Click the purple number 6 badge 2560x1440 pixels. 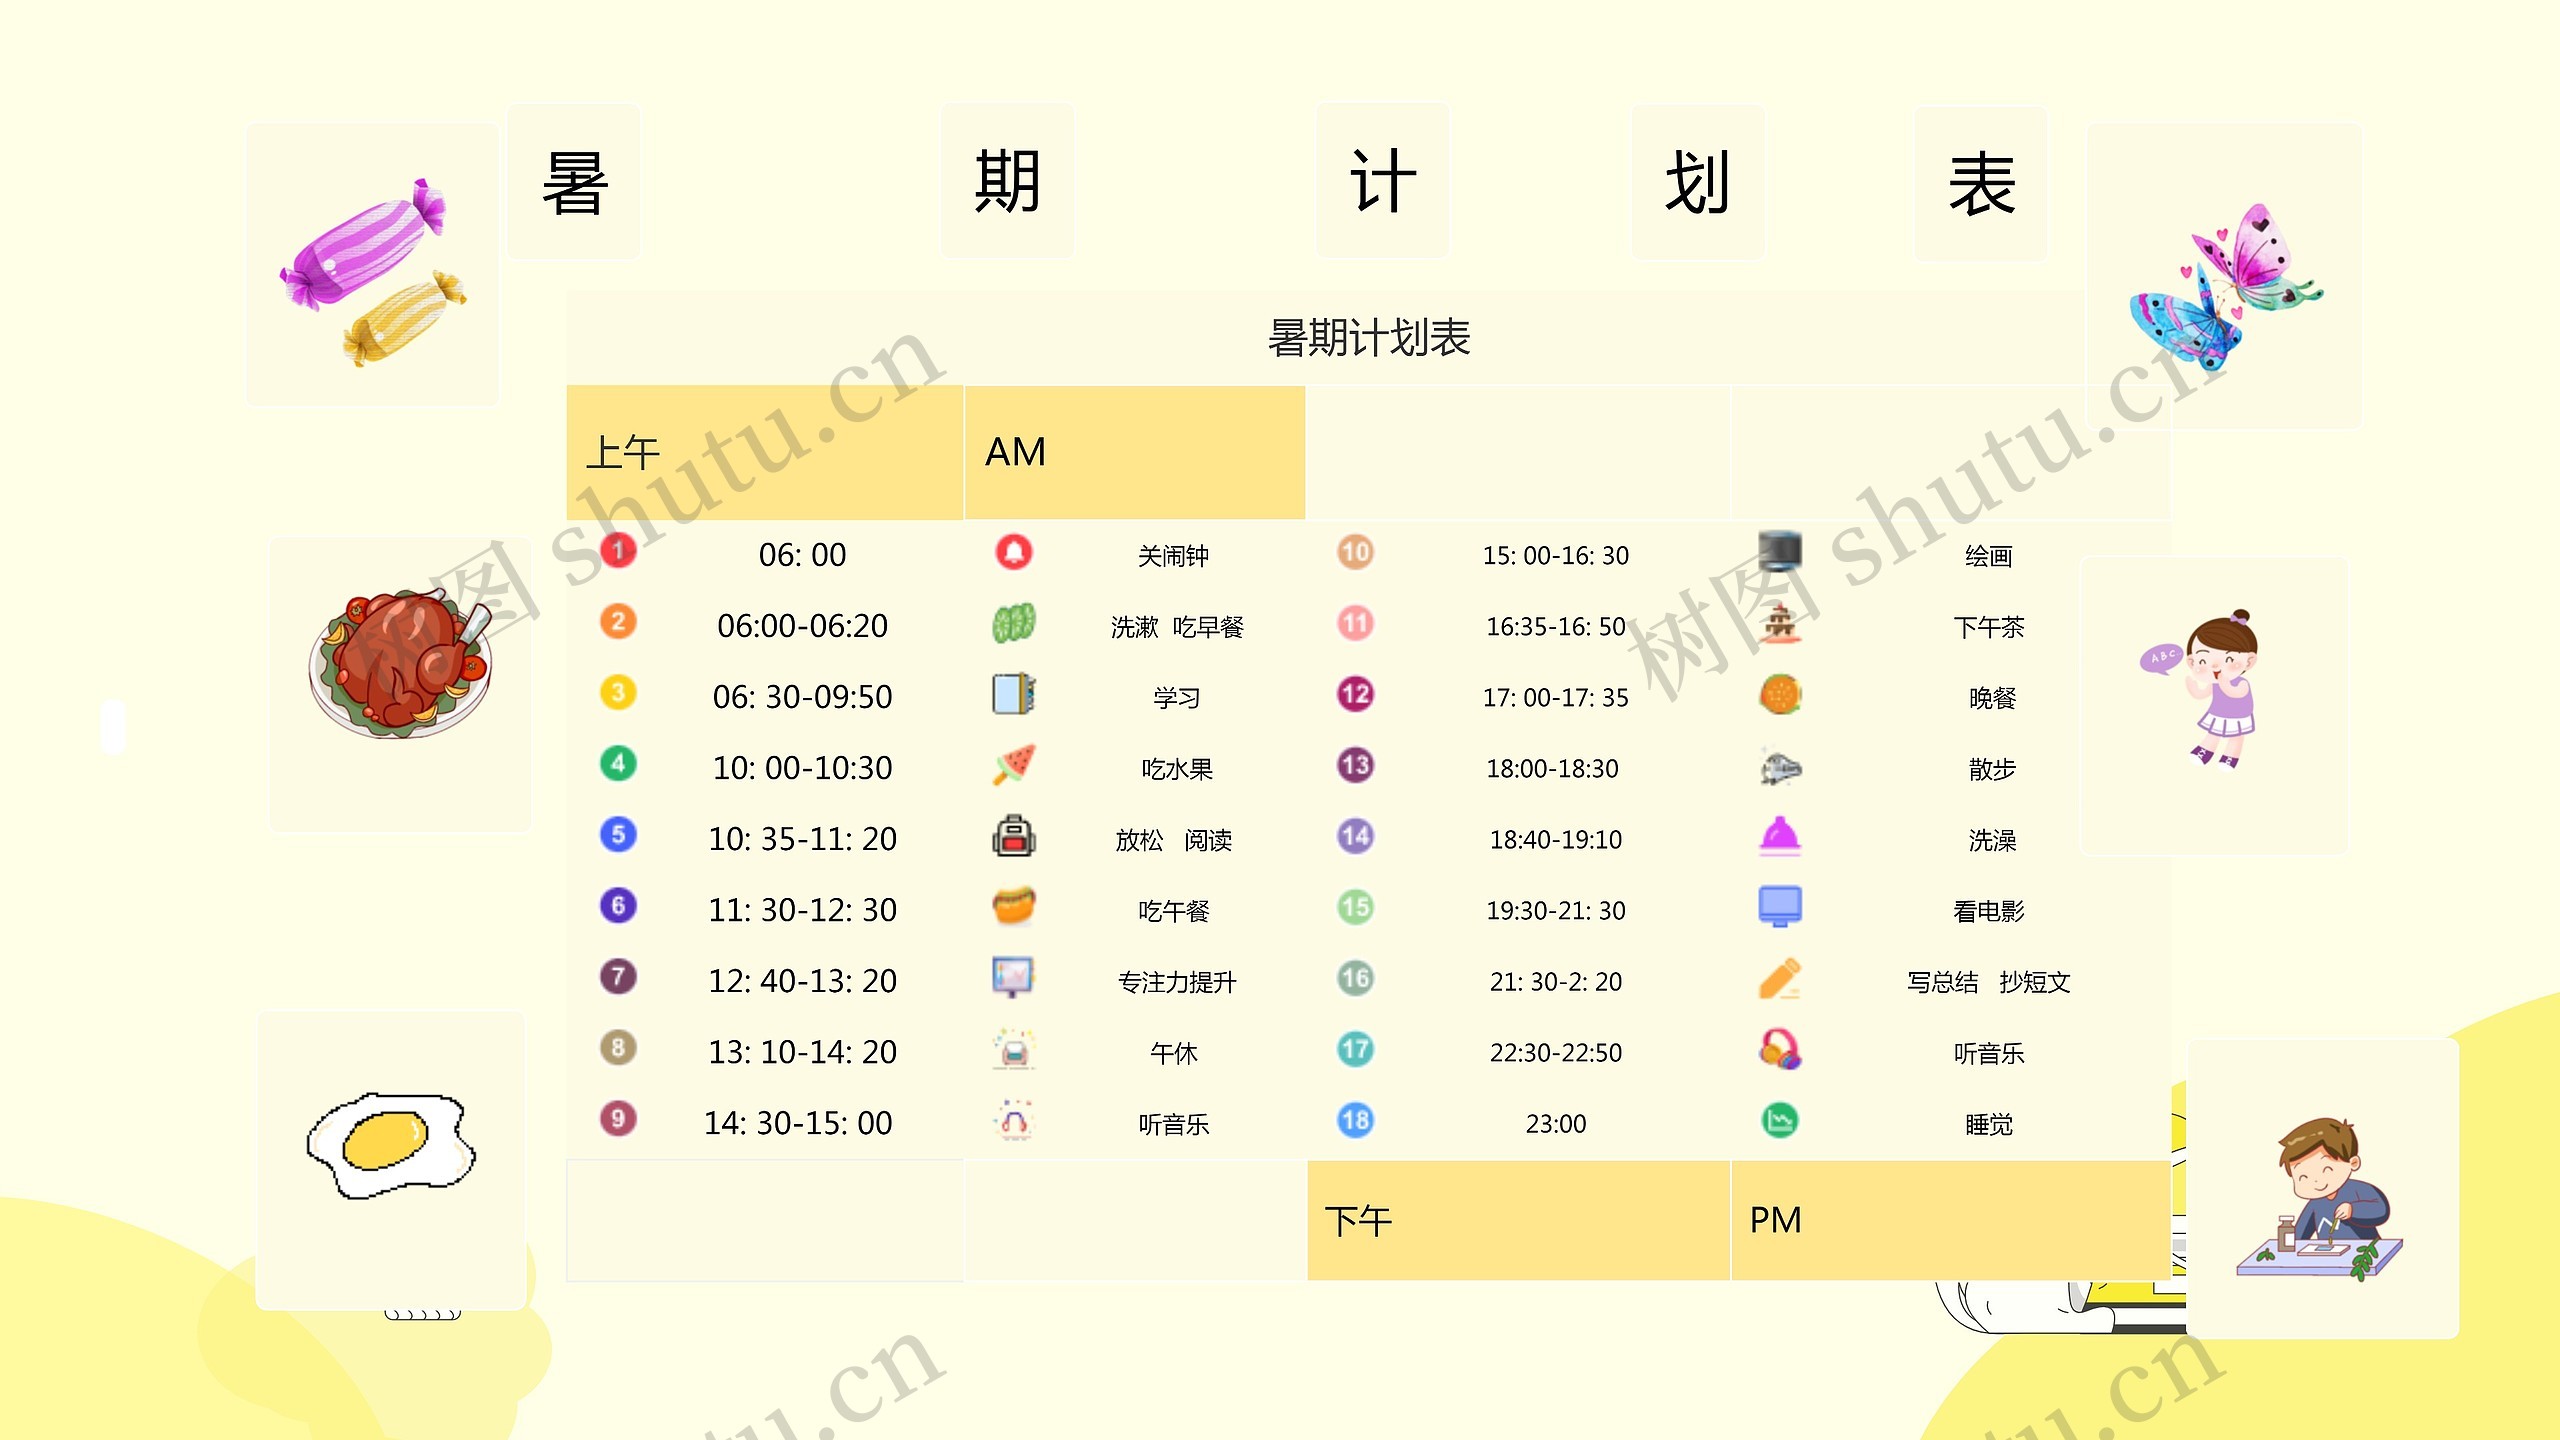(x=618, y=905)
